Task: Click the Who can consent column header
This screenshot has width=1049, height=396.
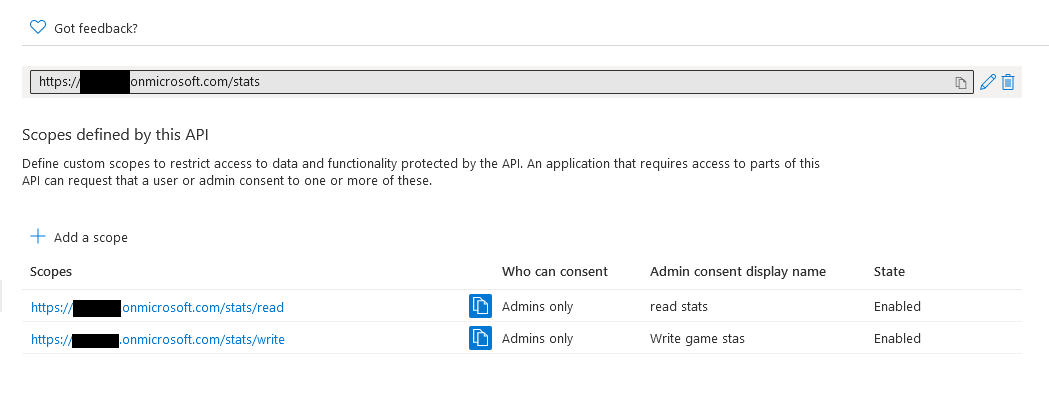Action: (555, 272)
